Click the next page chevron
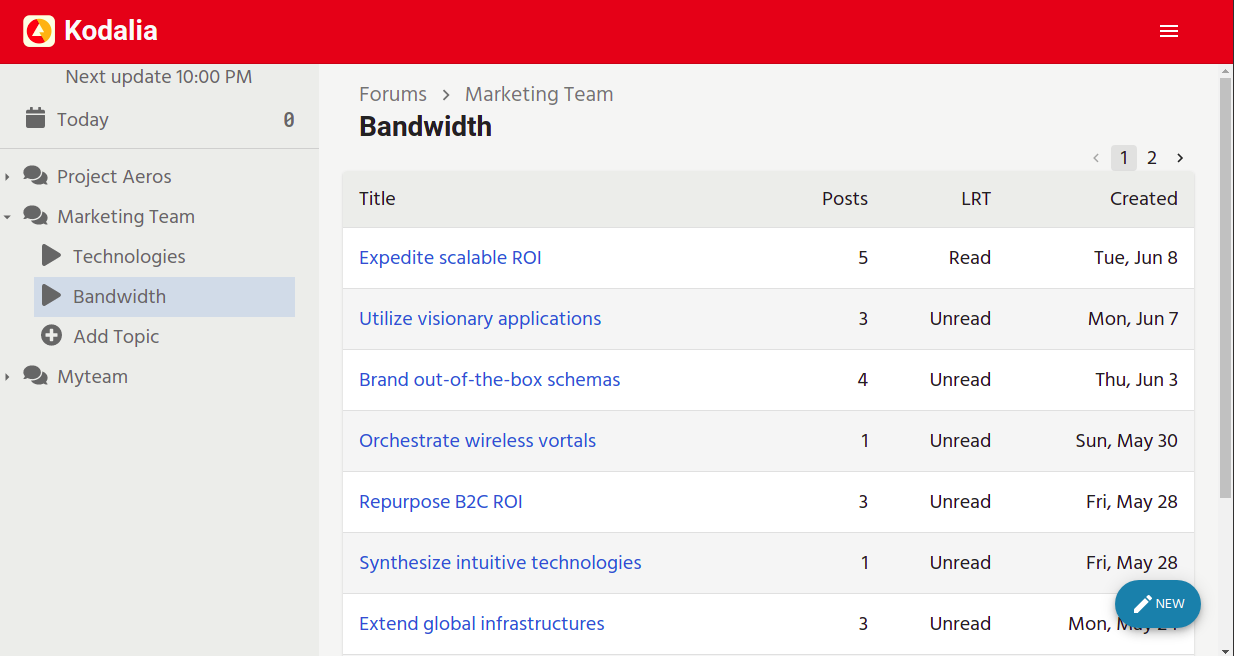Screen dimensions: 1234x656 tap(1180, 158)
